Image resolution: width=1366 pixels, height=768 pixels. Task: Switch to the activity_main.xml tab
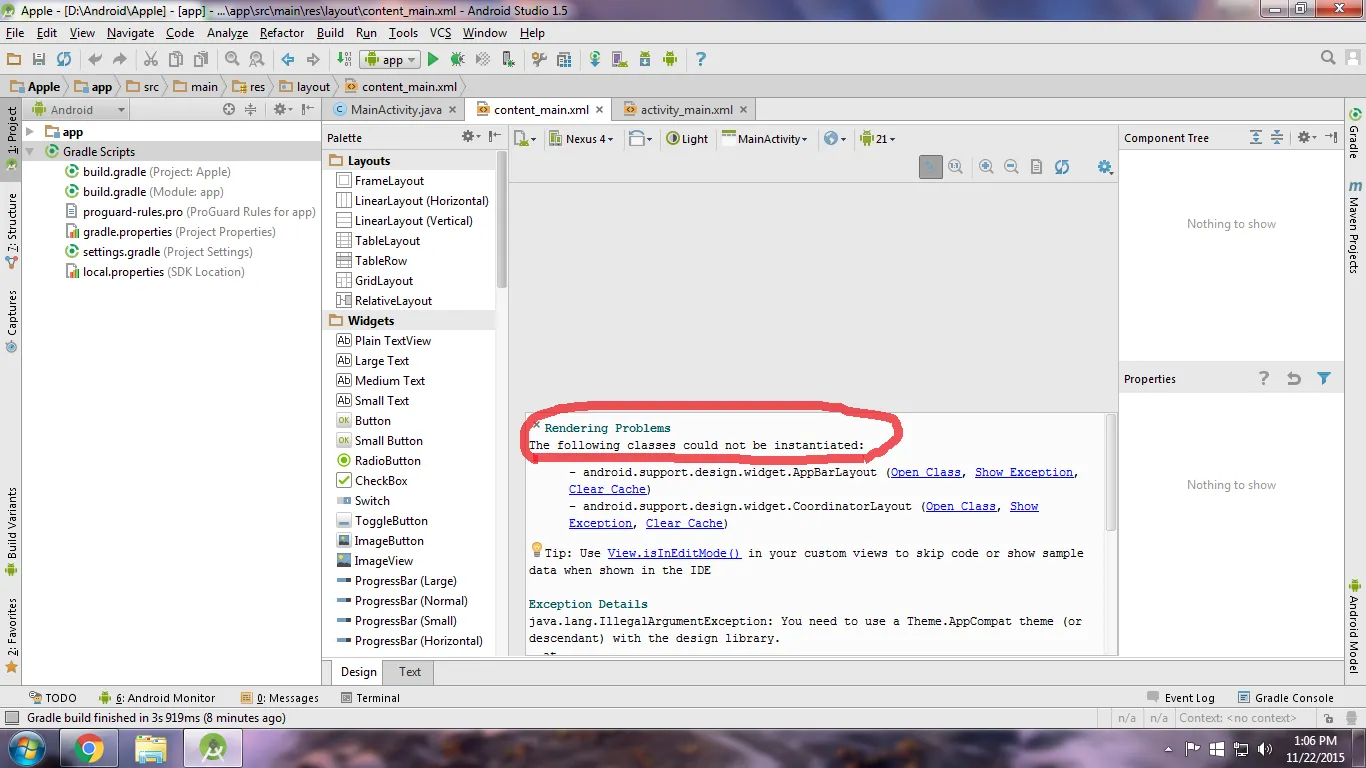click(x=686, y=110)
